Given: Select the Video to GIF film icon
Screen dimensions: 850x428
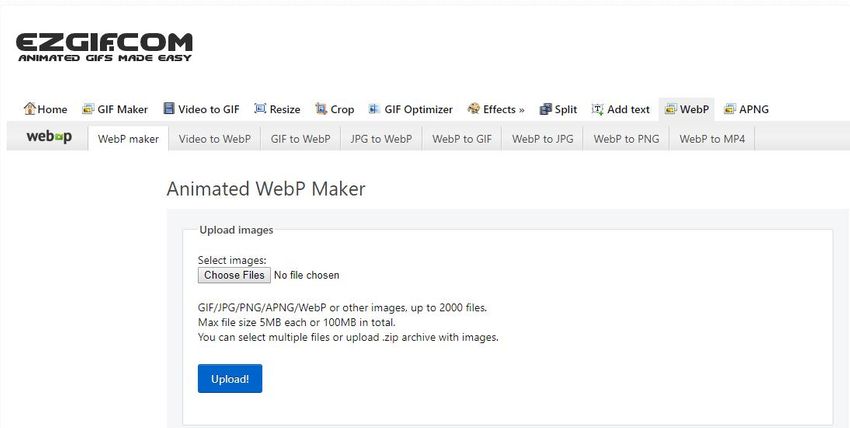Looking at the screenshot, I should click(x=169, y=109).
